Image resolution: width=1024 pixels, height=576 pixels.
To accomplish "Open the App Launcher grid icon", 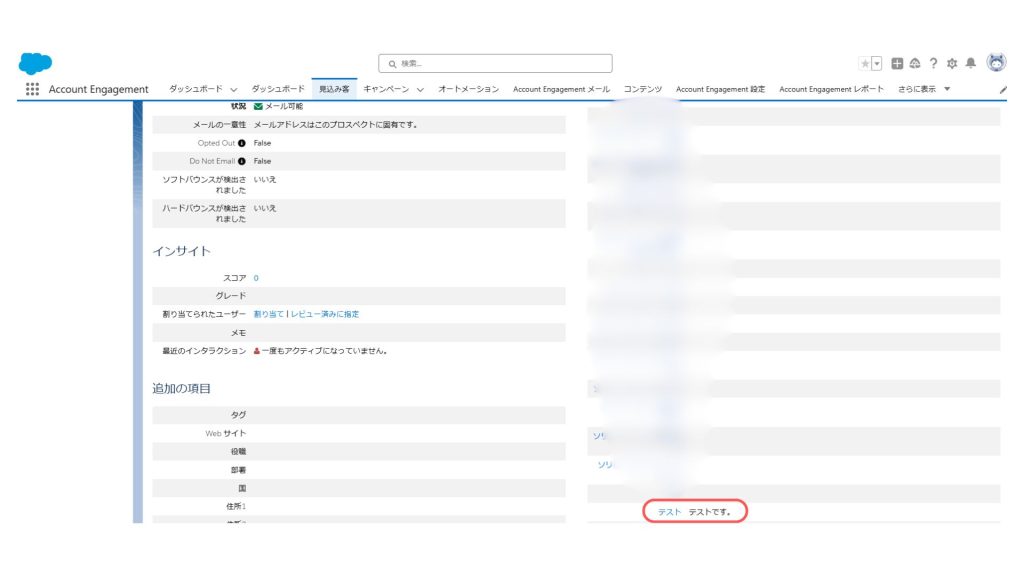I will (32, 89).
